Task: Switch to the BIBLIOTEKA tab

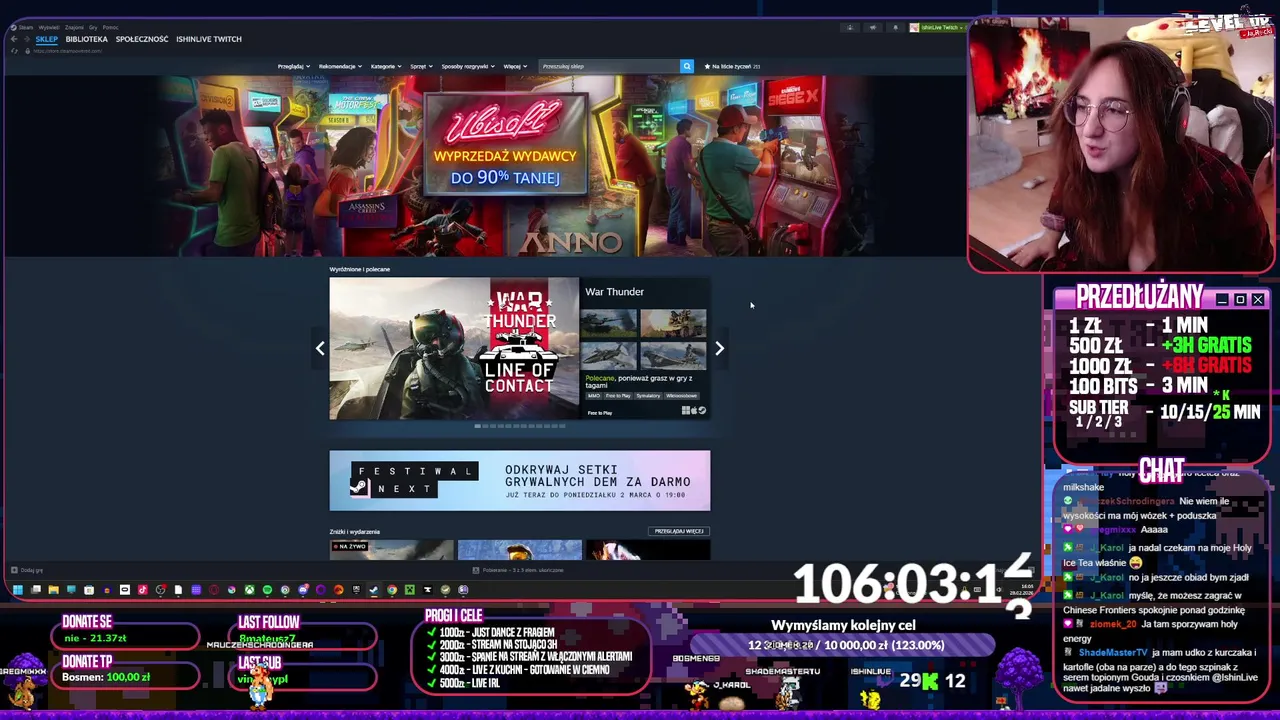Action: pos(87,39)
